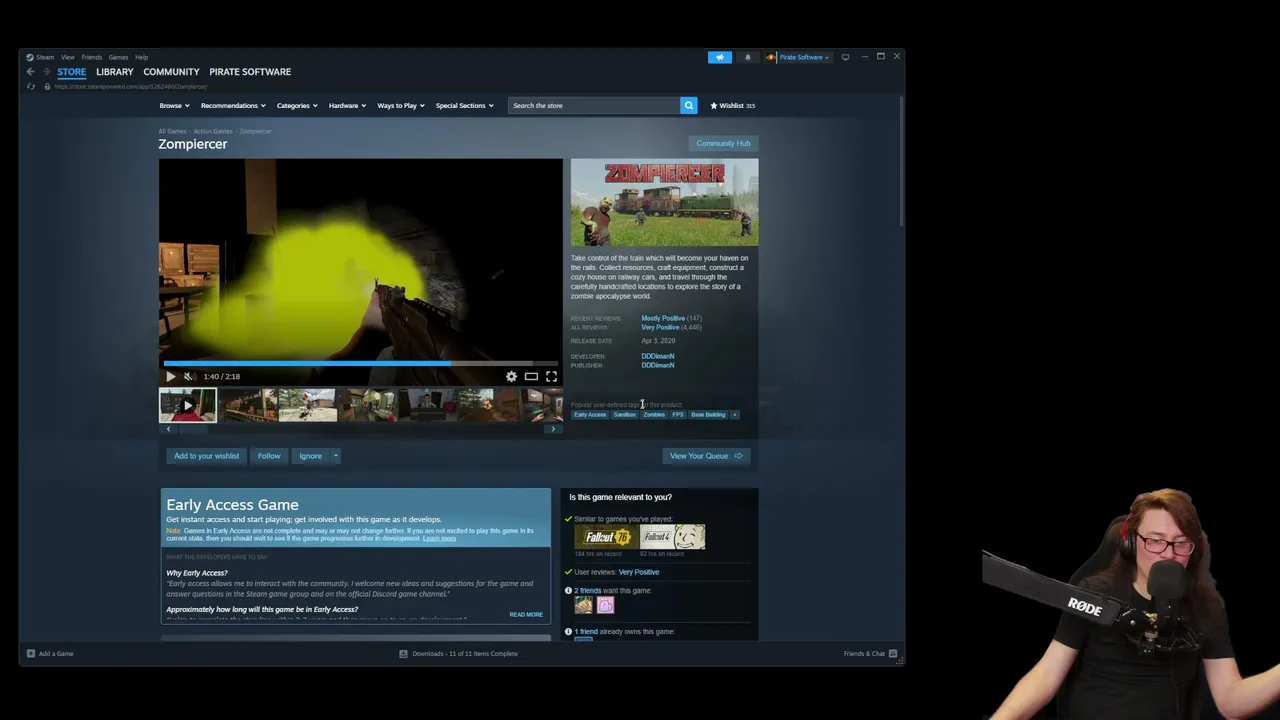Click the plus button to add a tag
The width and height of the screenshot is (1280, 720).
pos(734,415)
